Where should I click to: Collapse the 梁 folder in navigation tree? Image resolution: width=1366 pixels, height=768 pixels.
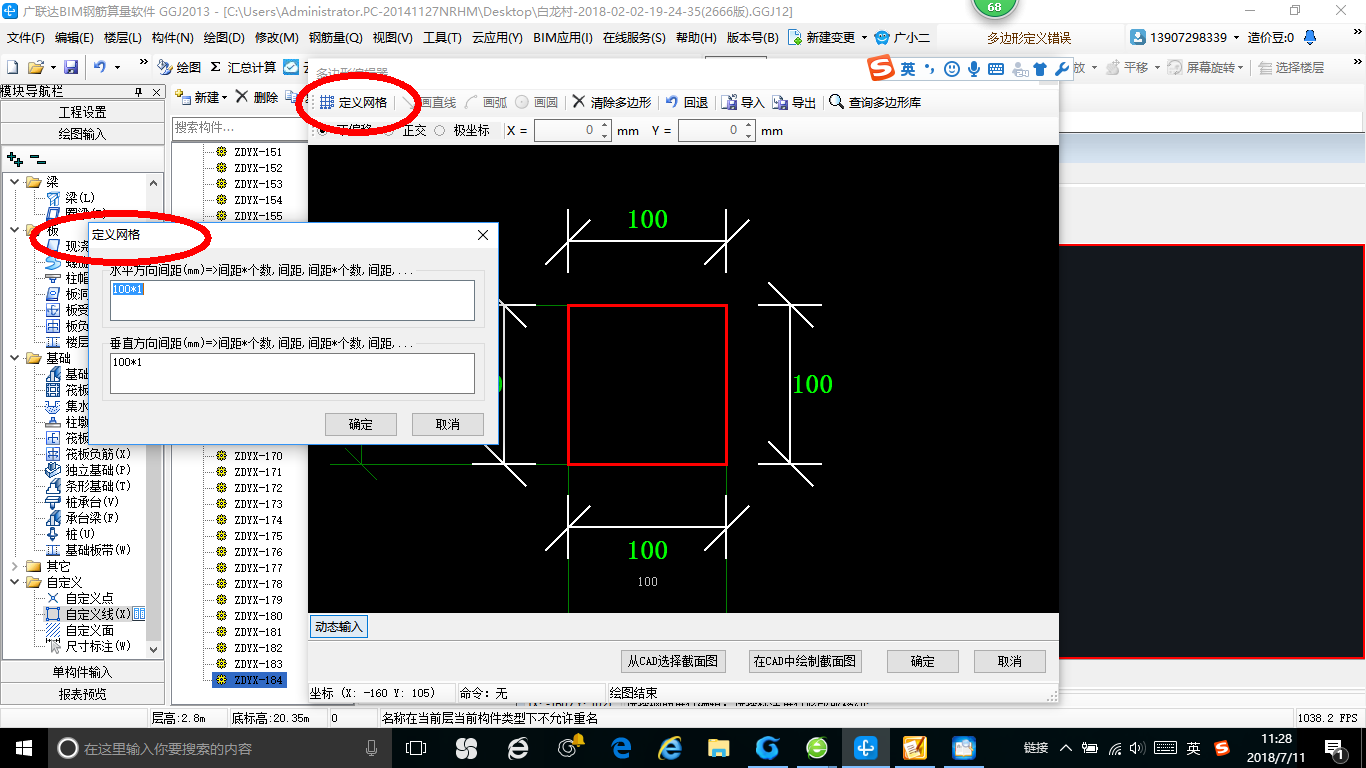15,182
